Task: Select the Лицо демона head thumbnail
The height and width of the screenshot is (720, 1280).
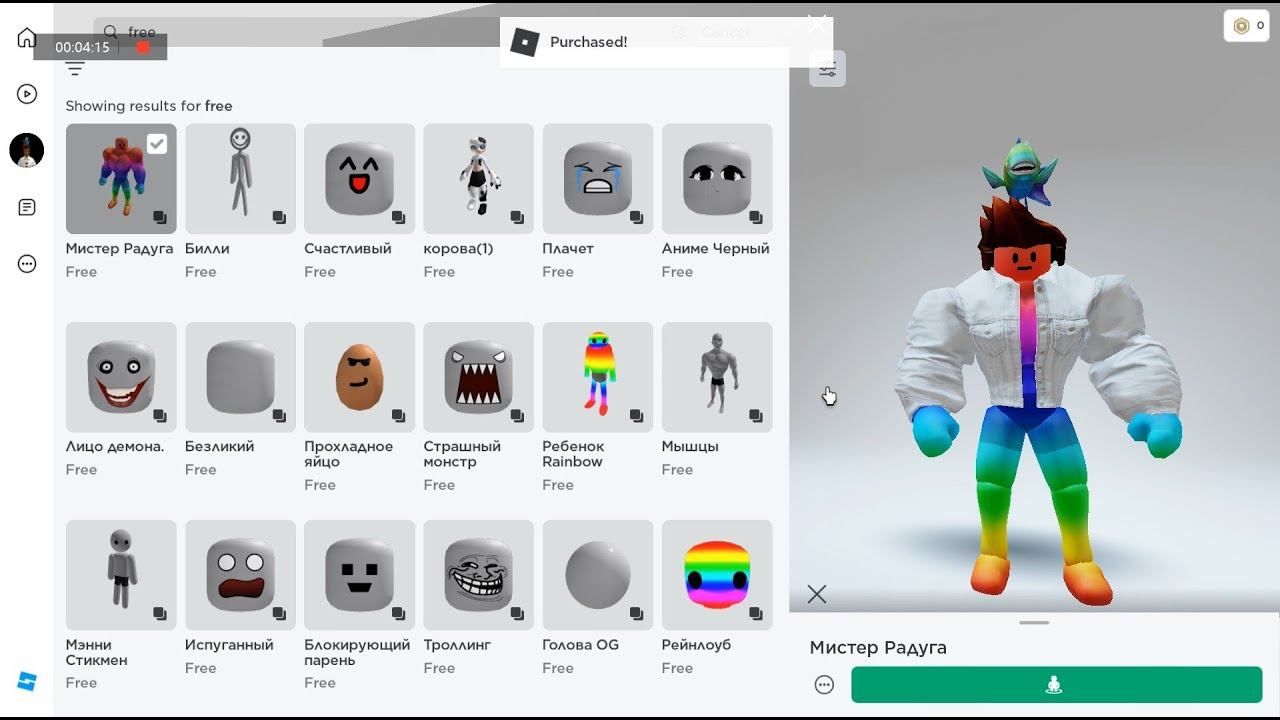Action: point(121,377)
